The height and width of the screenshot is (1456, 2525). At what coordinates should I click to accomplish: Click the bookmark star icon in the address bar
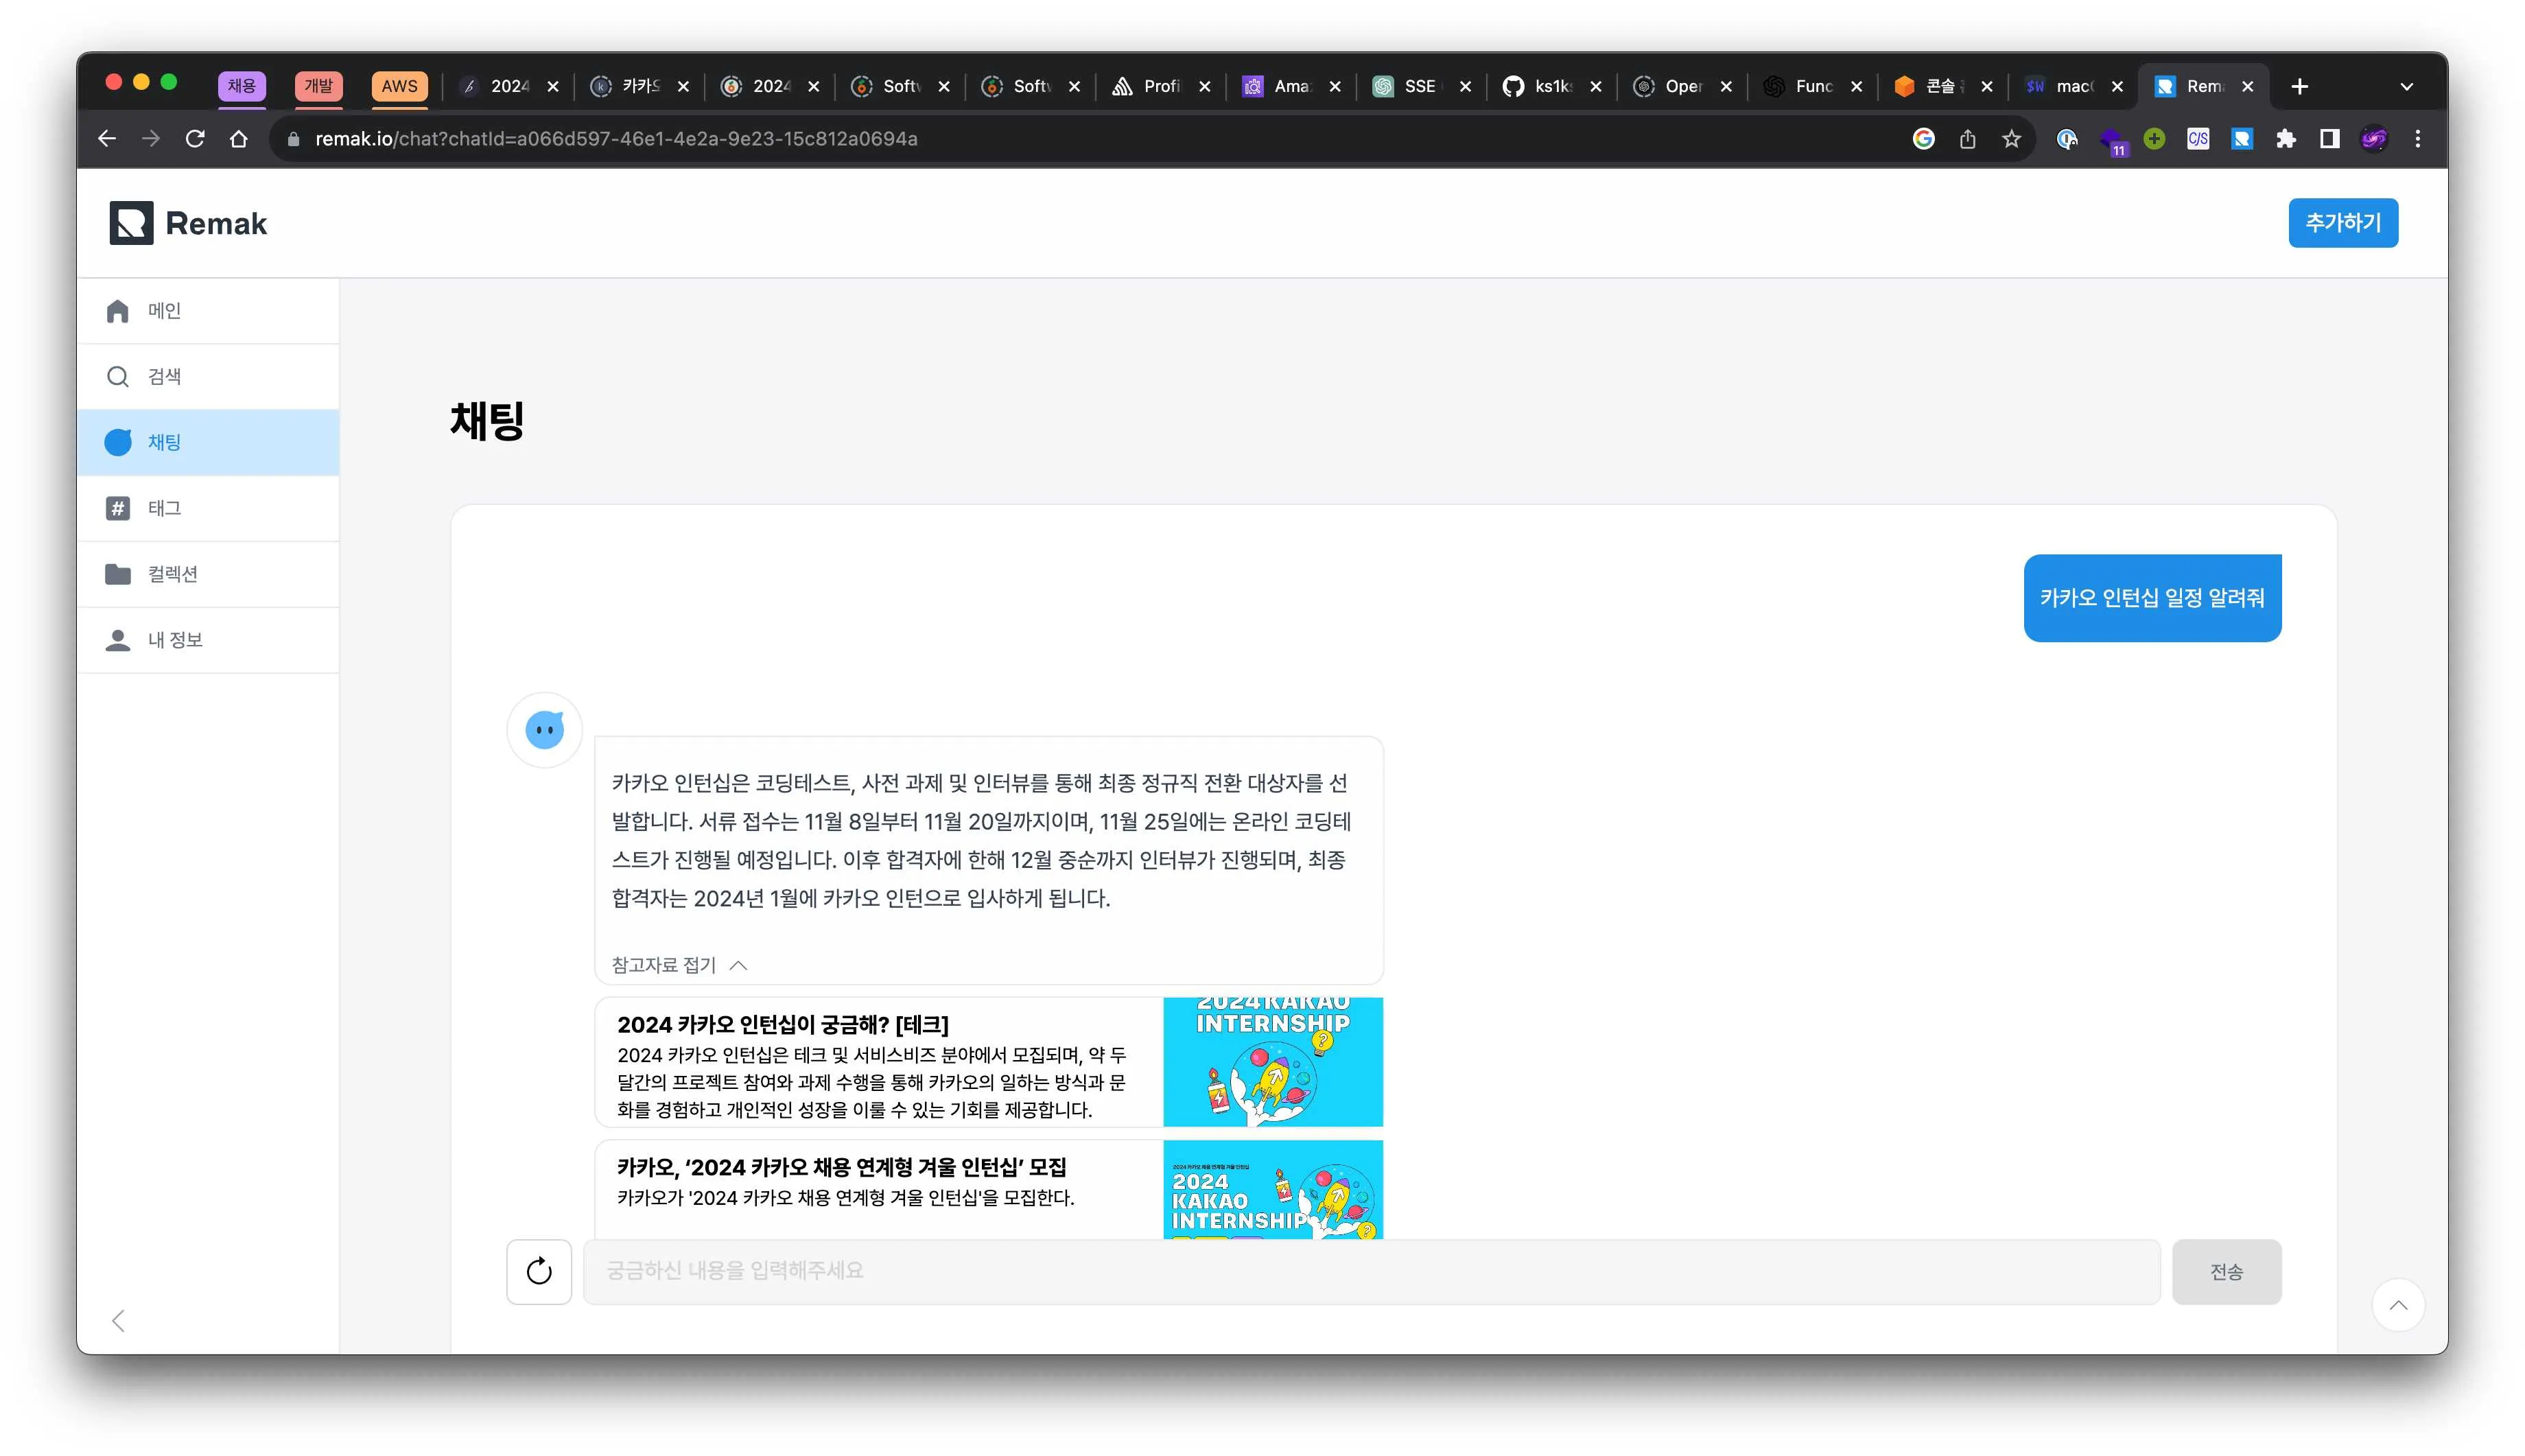point(2010,138)
